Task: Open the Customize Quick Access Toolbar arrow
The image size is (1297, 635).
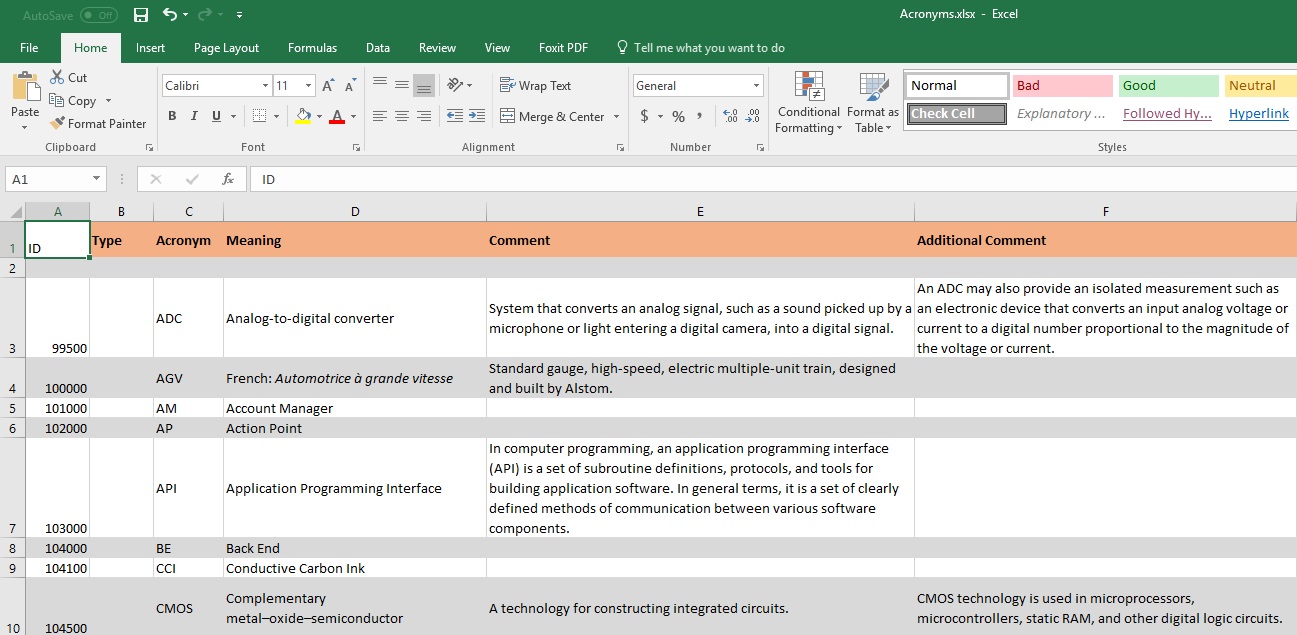Action: [239, 15]
